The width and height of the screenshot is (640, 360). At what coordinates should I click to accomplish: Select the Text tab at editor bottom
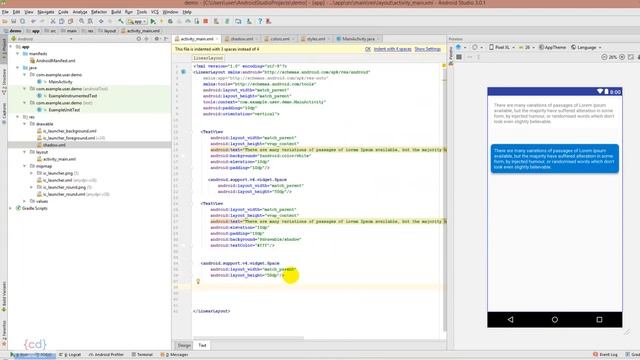click(202, 345)
